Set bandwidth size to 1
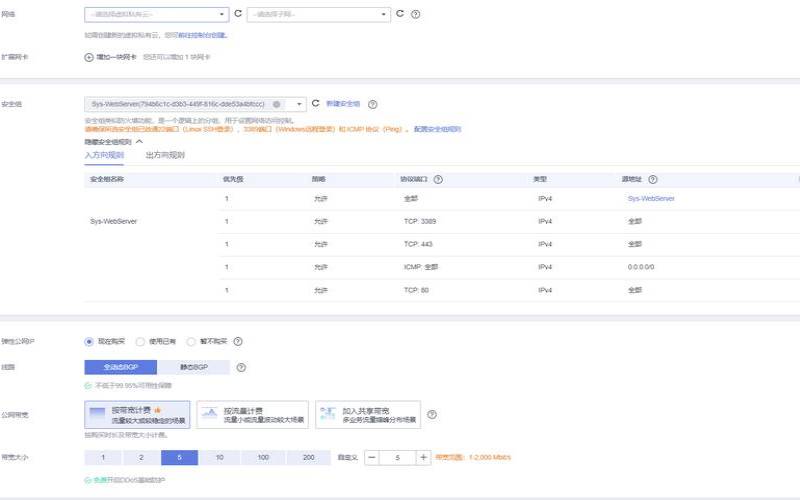The width and height of the screenshot is (800, 500). (103, 458)
